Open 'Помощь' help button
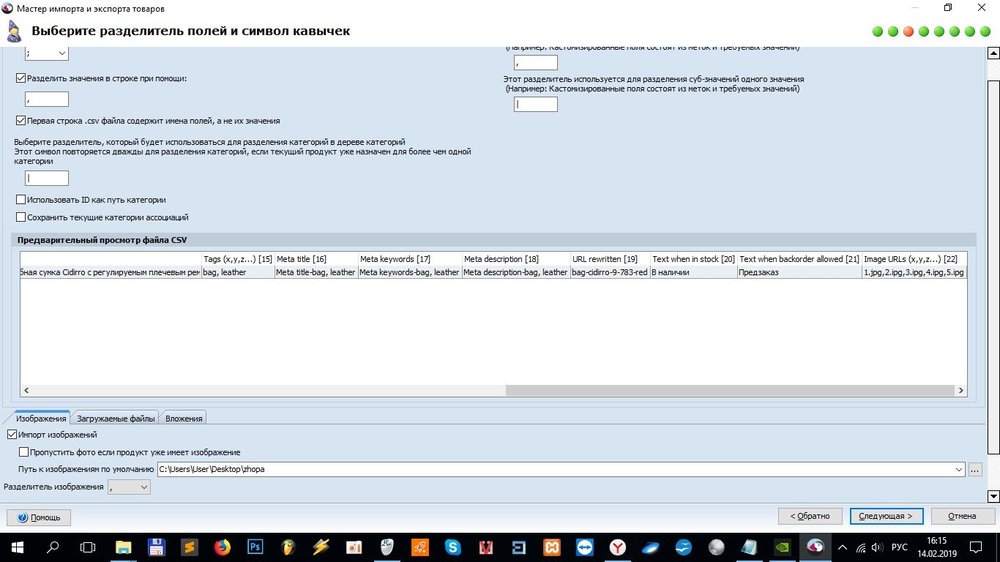The height and width of the screenshot is (562, 1000). 39,517
